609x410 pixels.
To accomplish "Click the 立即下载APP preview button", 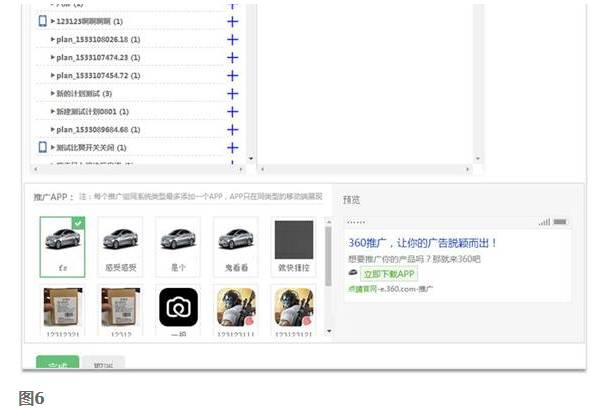I will point(389,273).
